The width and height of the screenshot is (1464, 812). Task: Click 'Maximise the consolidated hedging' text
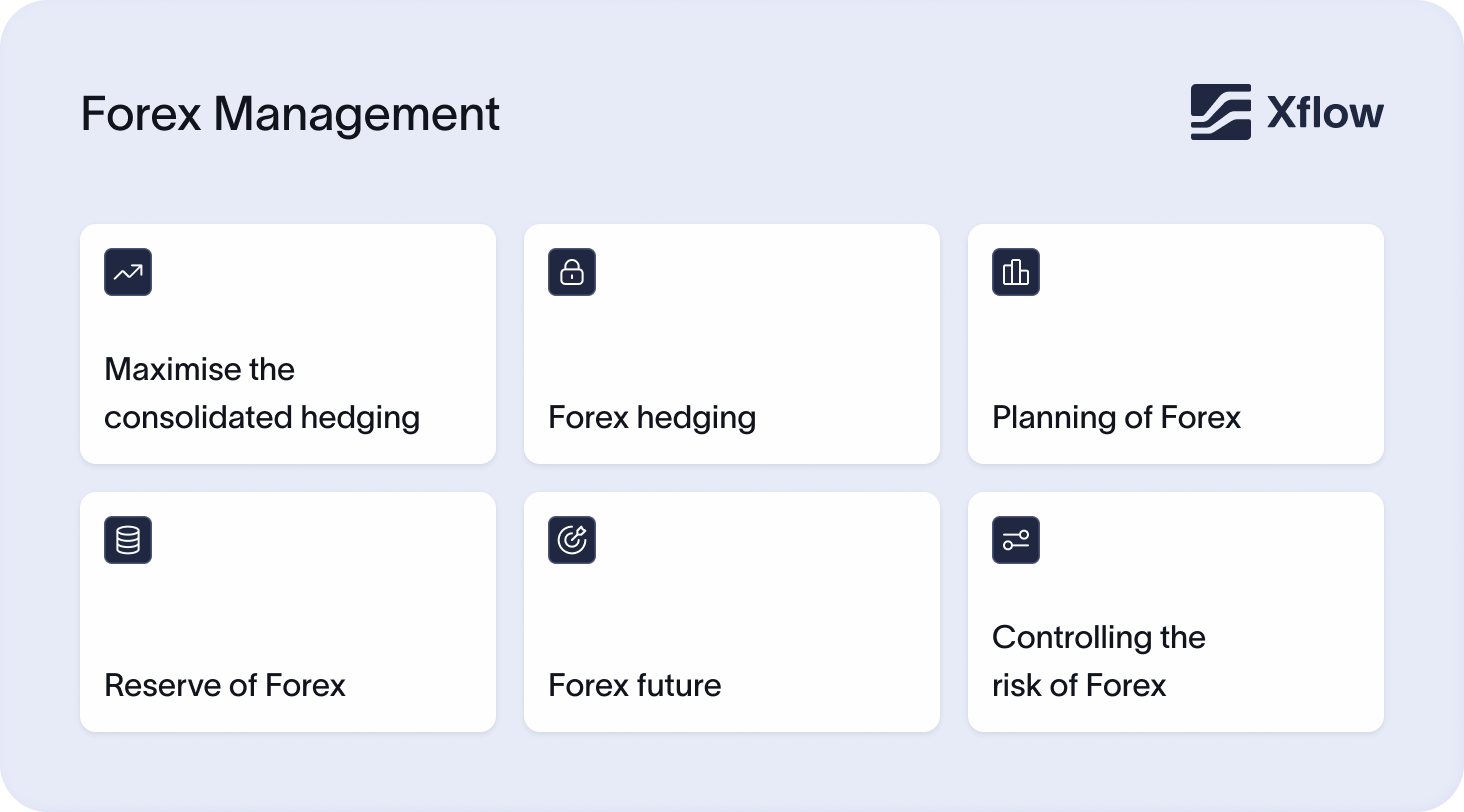pos(262,393)
